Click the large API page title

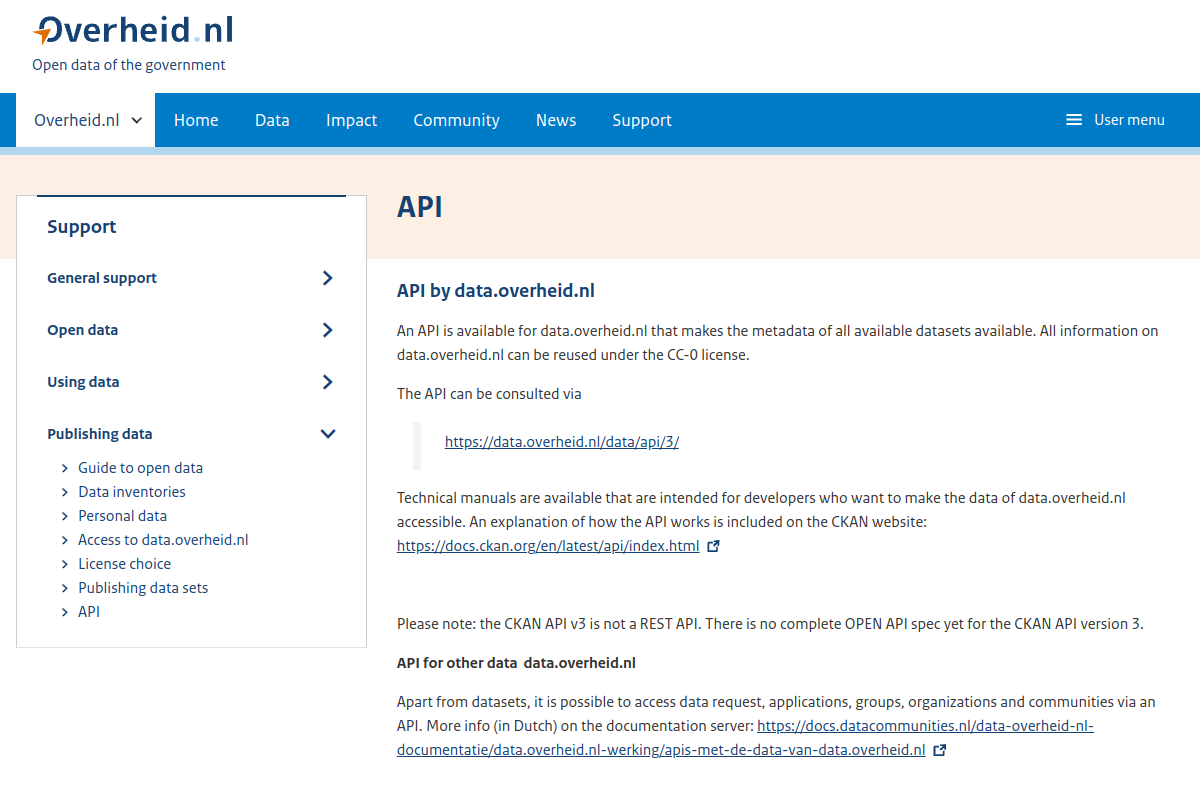(420, 207)
